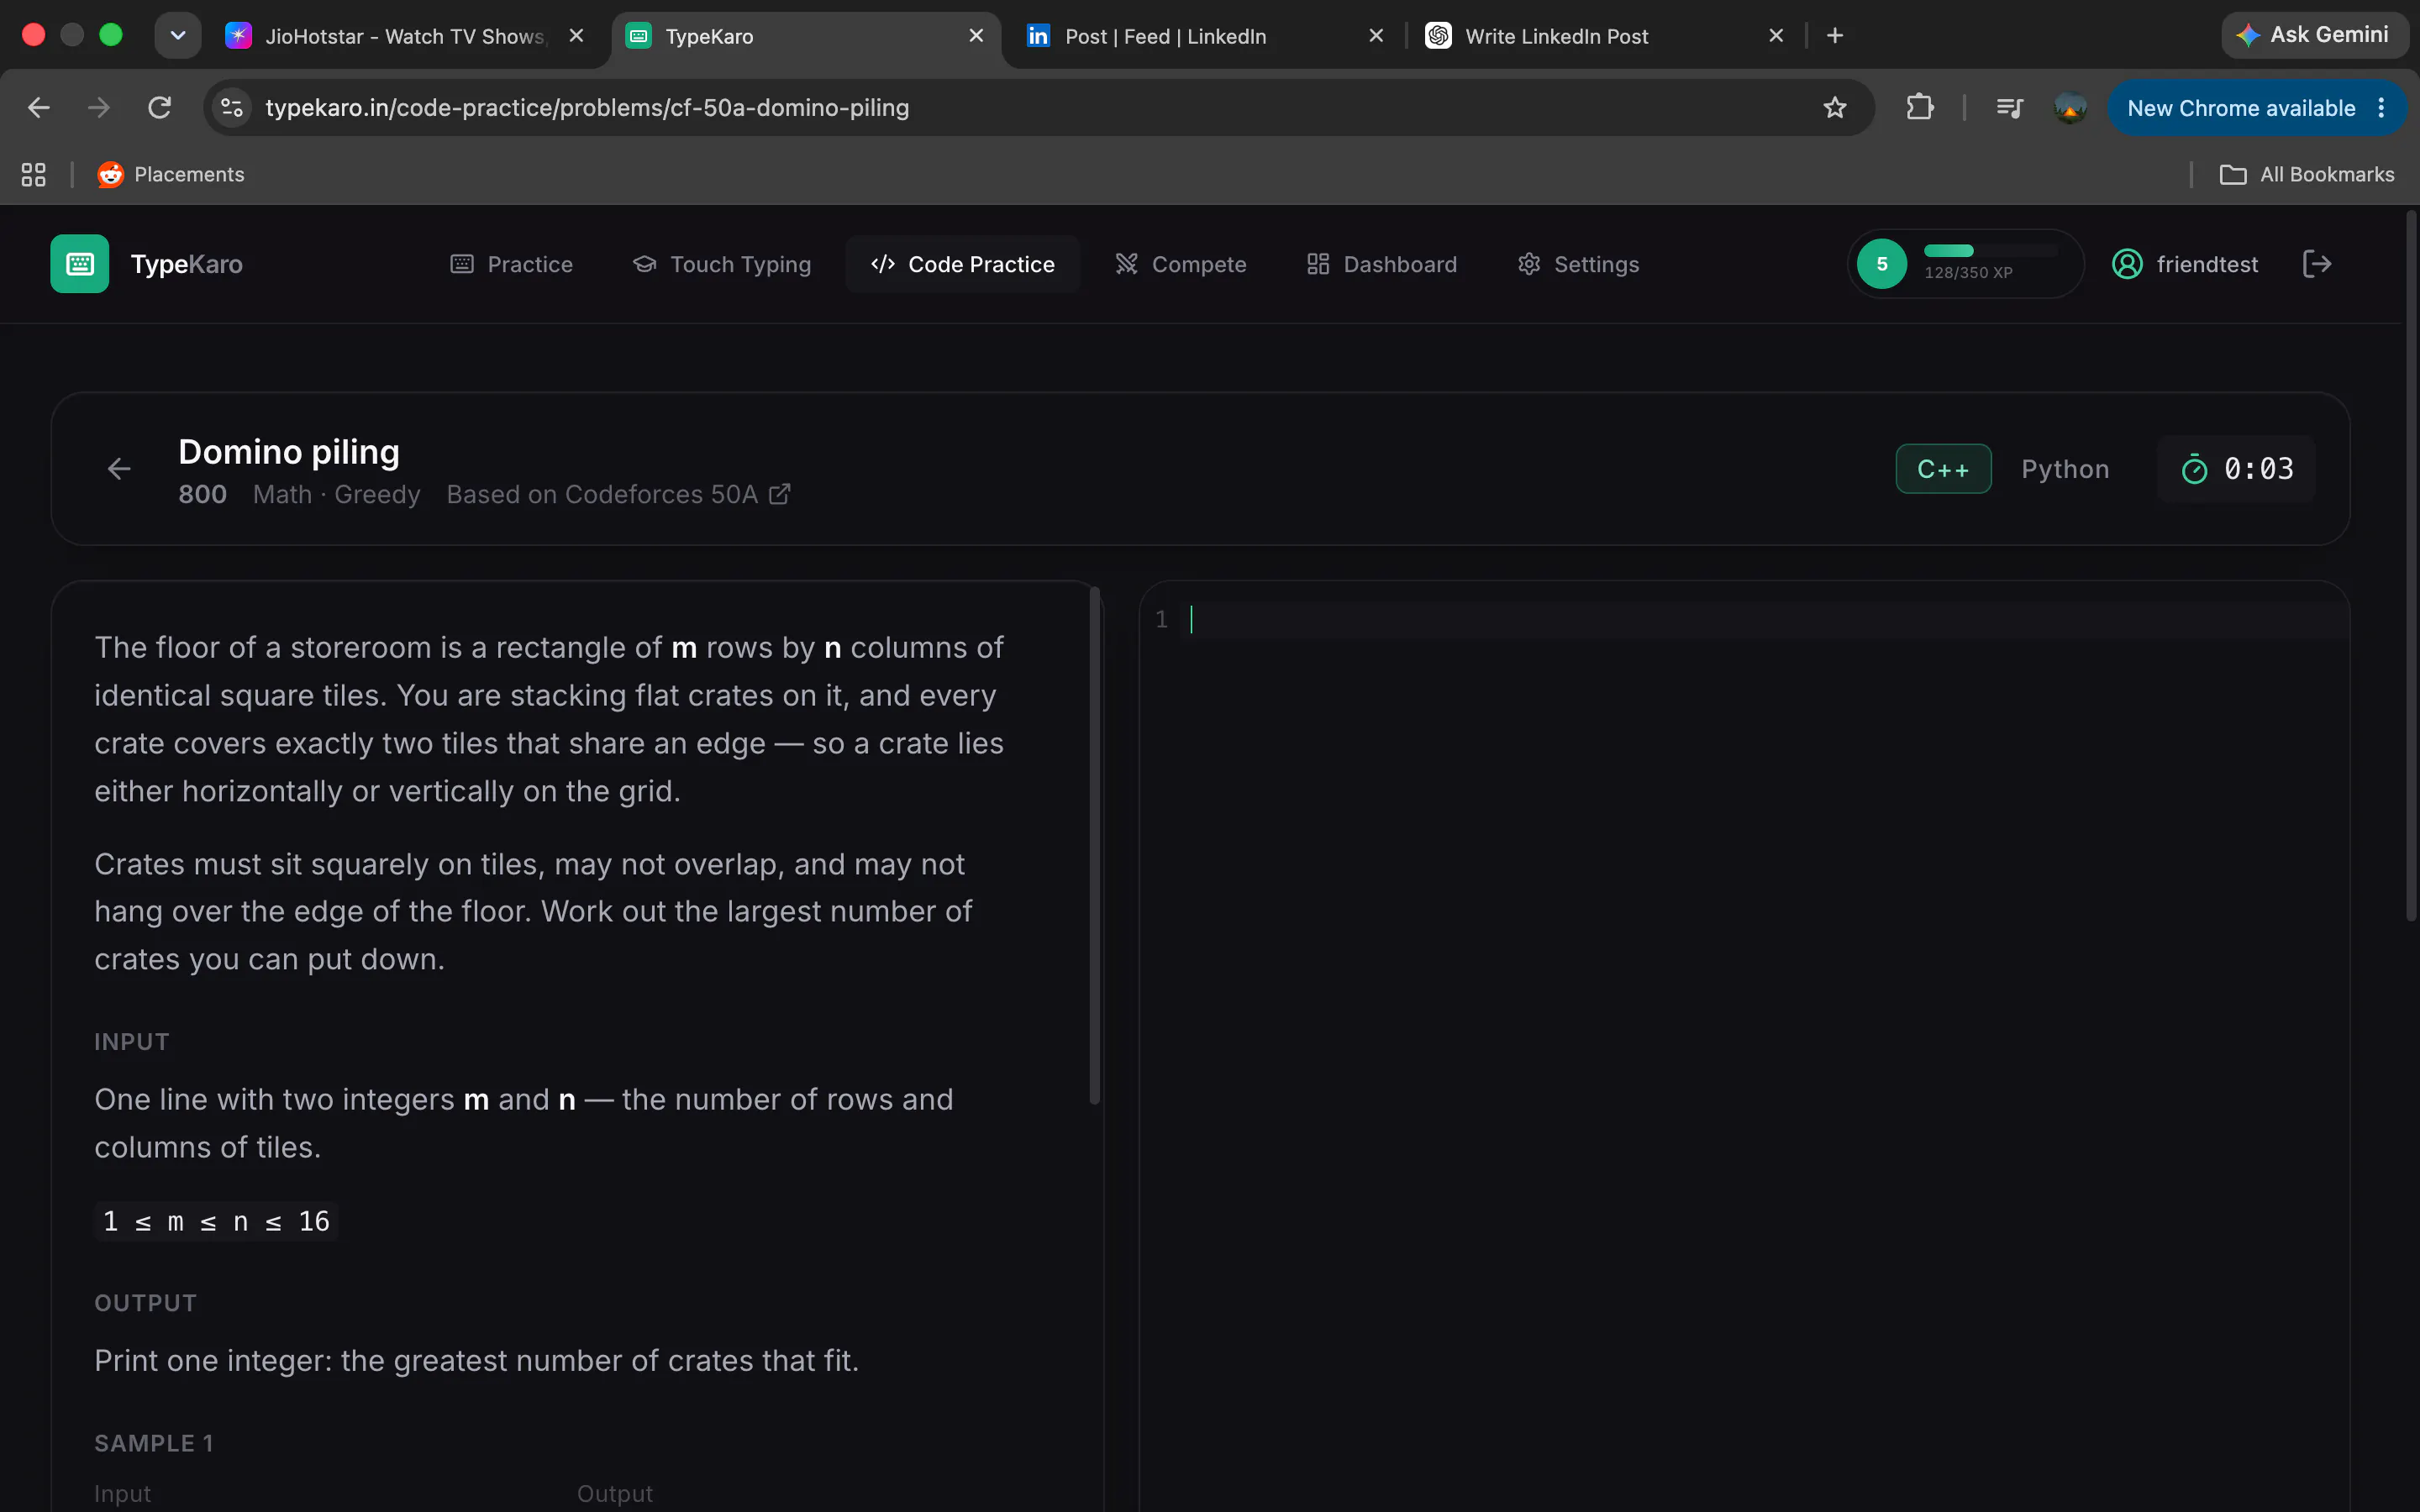Go to the Compete page
Viewport: 2420px width, 1512px height.
coord(1181,264)
